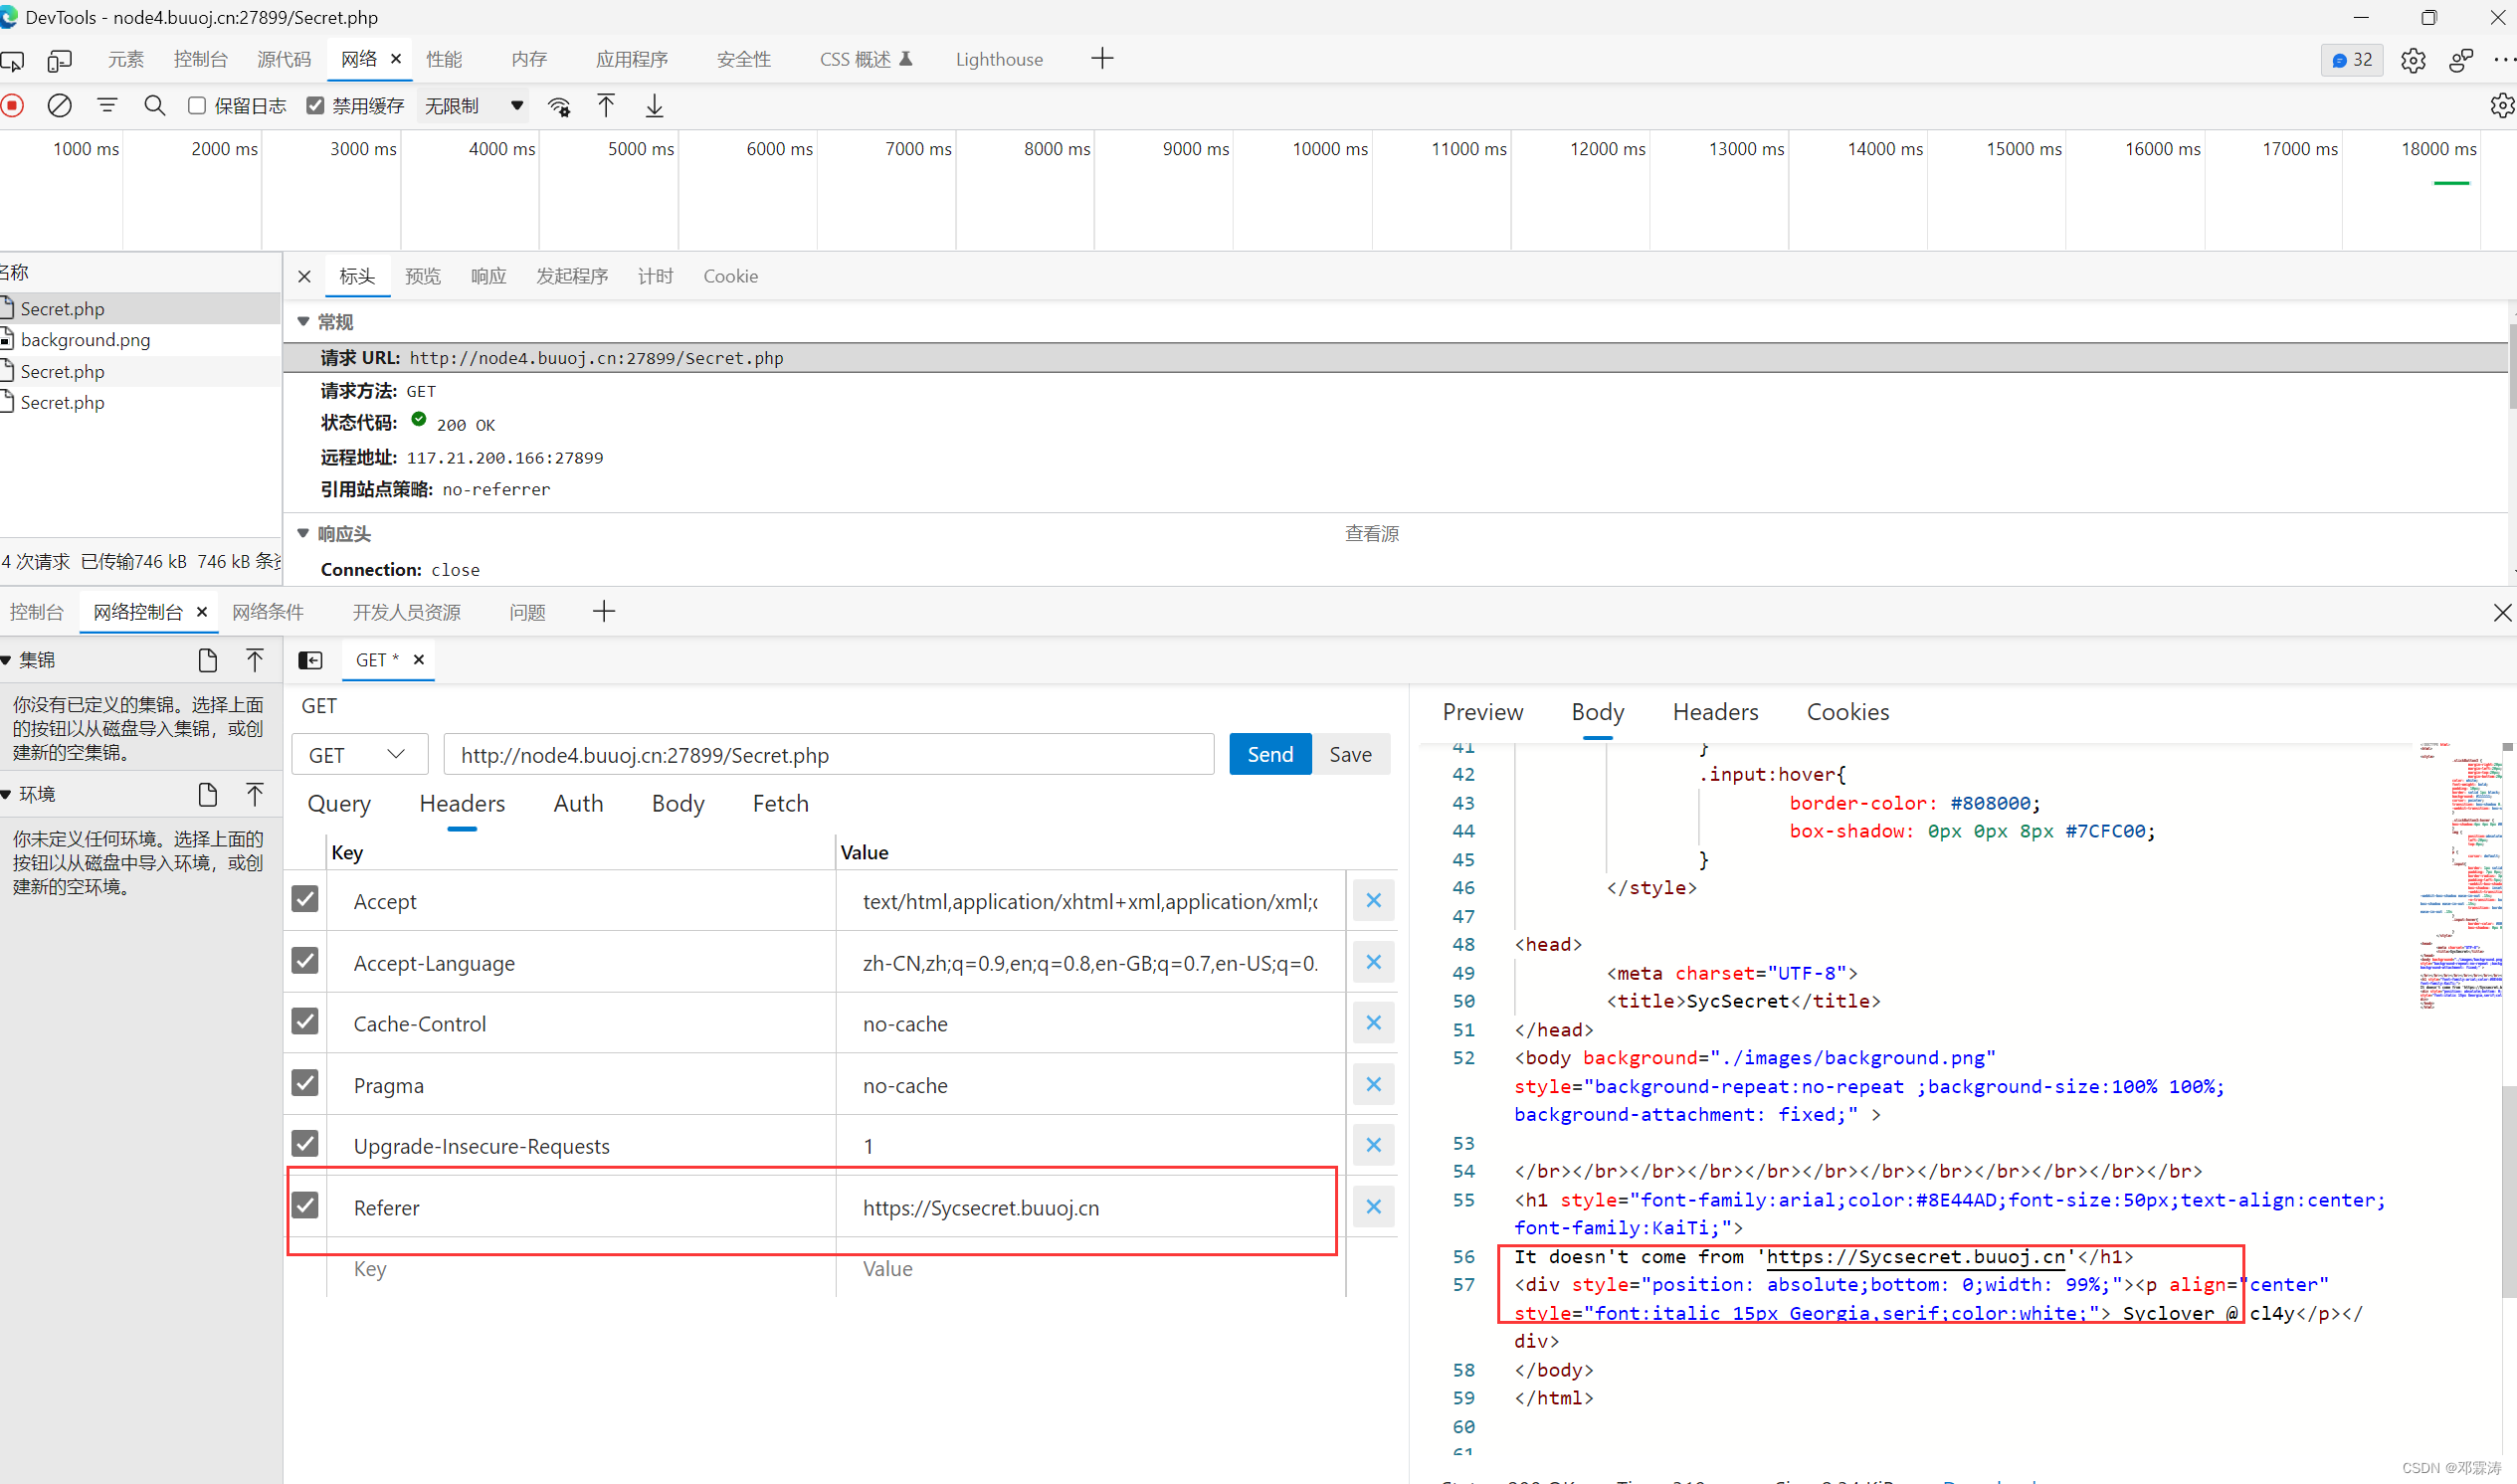This screenshot has height=1484, width=2517.
Task: Open DevTools settings gear
Action: [2413, 60]
